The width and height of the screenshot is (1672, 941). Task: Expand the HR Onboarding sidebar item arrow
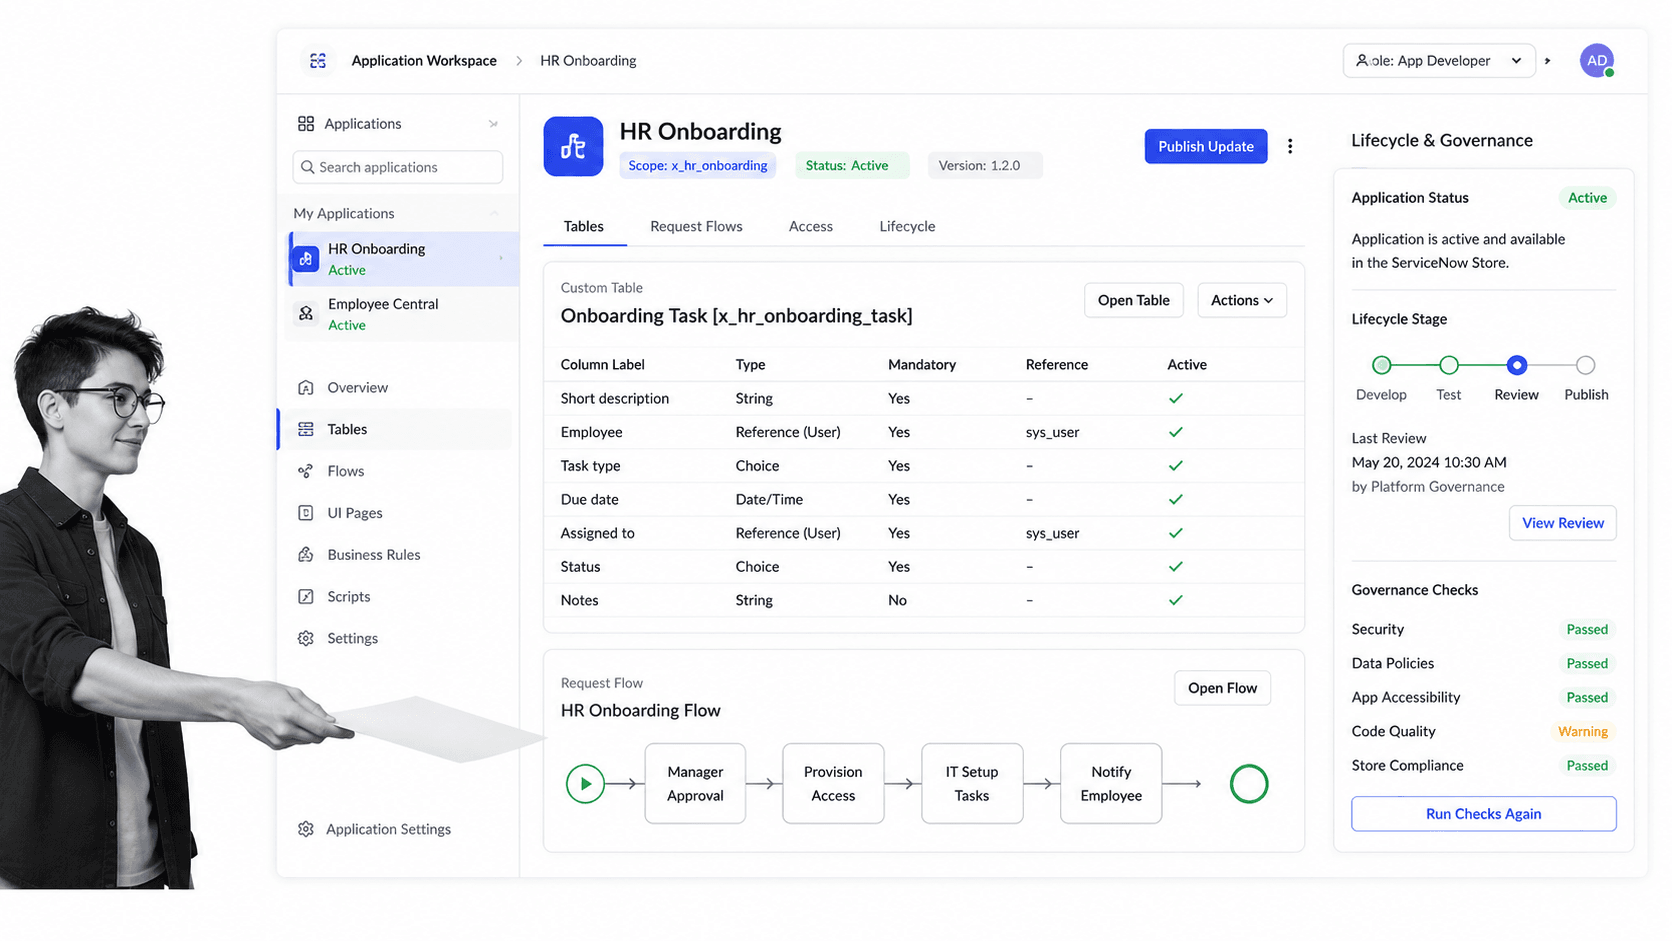pos(501,258)
